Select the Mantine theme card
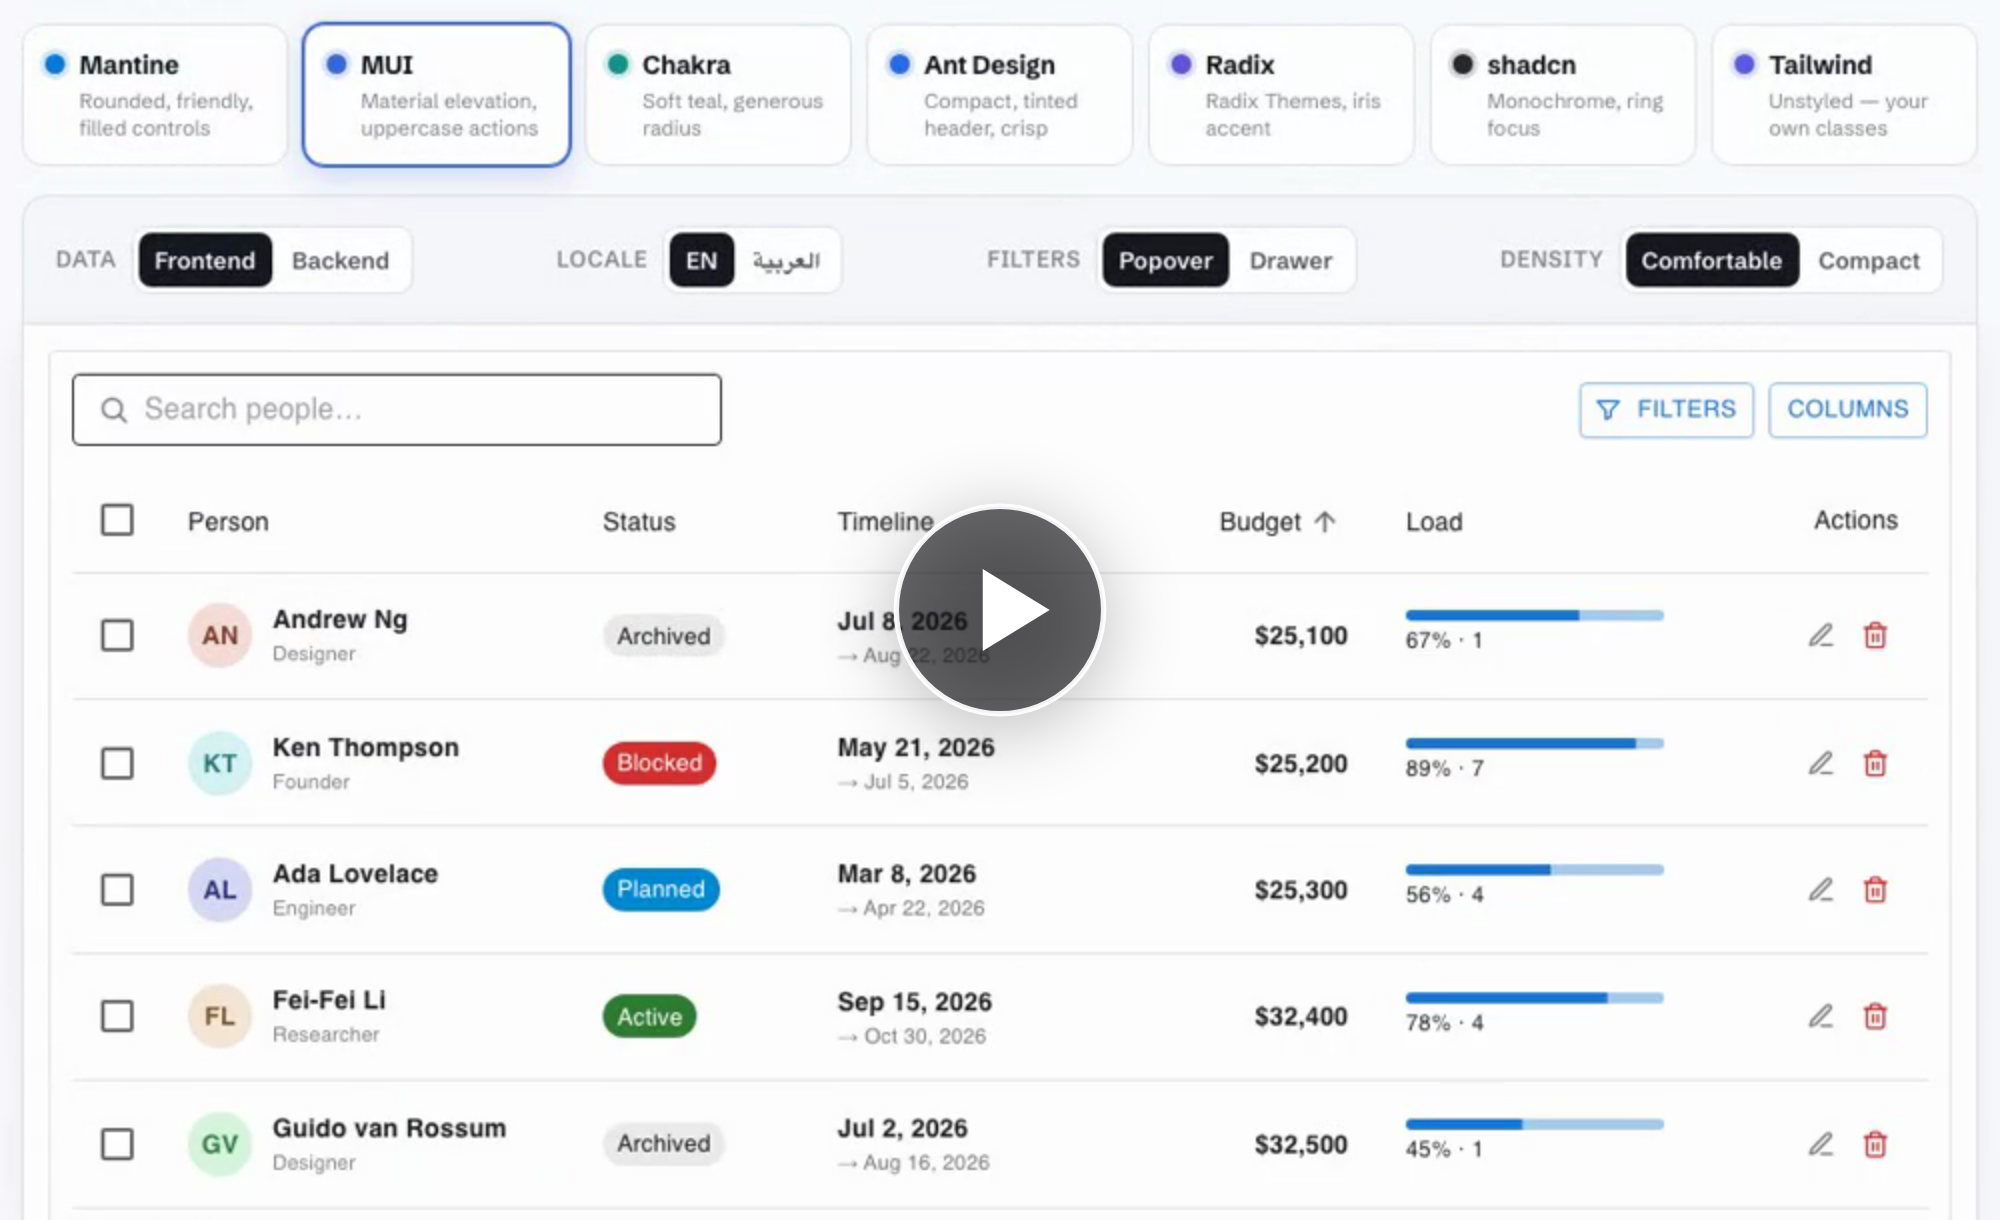This screenshot has width=2000, height=1220. click(x=155, y=95)
